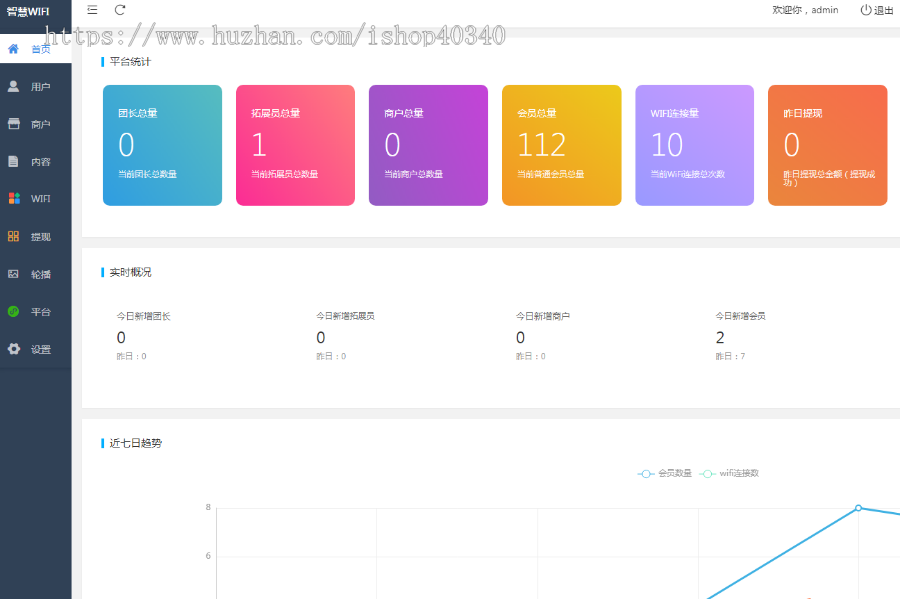Click the 今日新增商户 label
900x599 pixels.
coord(543,316)
